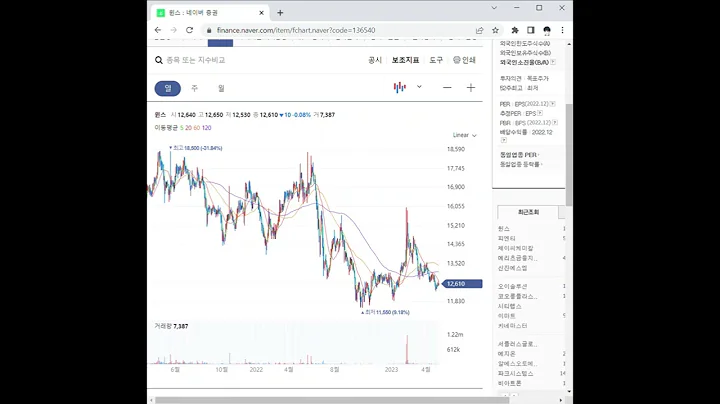
Task: Click help icon next to PER EPS(2022.12)
Action: point(552,104)
